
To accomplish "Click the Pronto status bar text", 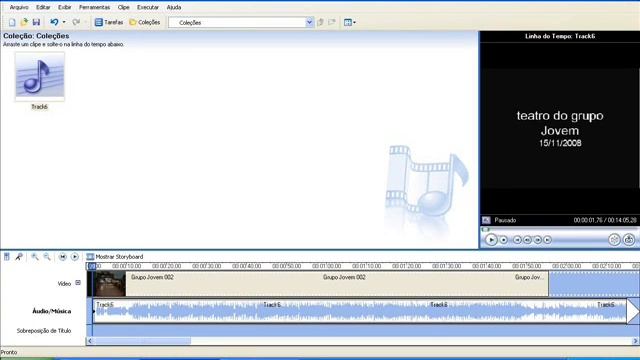I will point(9,352).
